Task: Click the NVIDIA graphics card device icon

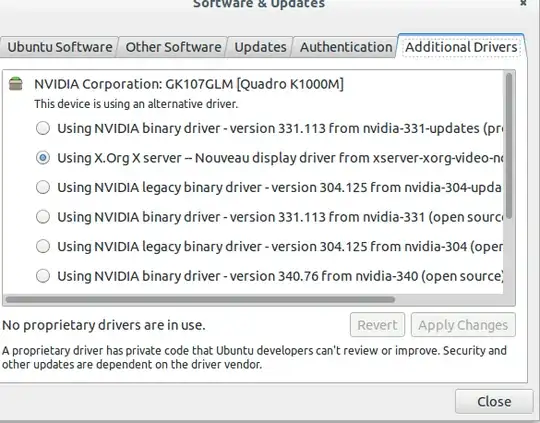Action: click(x=15, y=84)
